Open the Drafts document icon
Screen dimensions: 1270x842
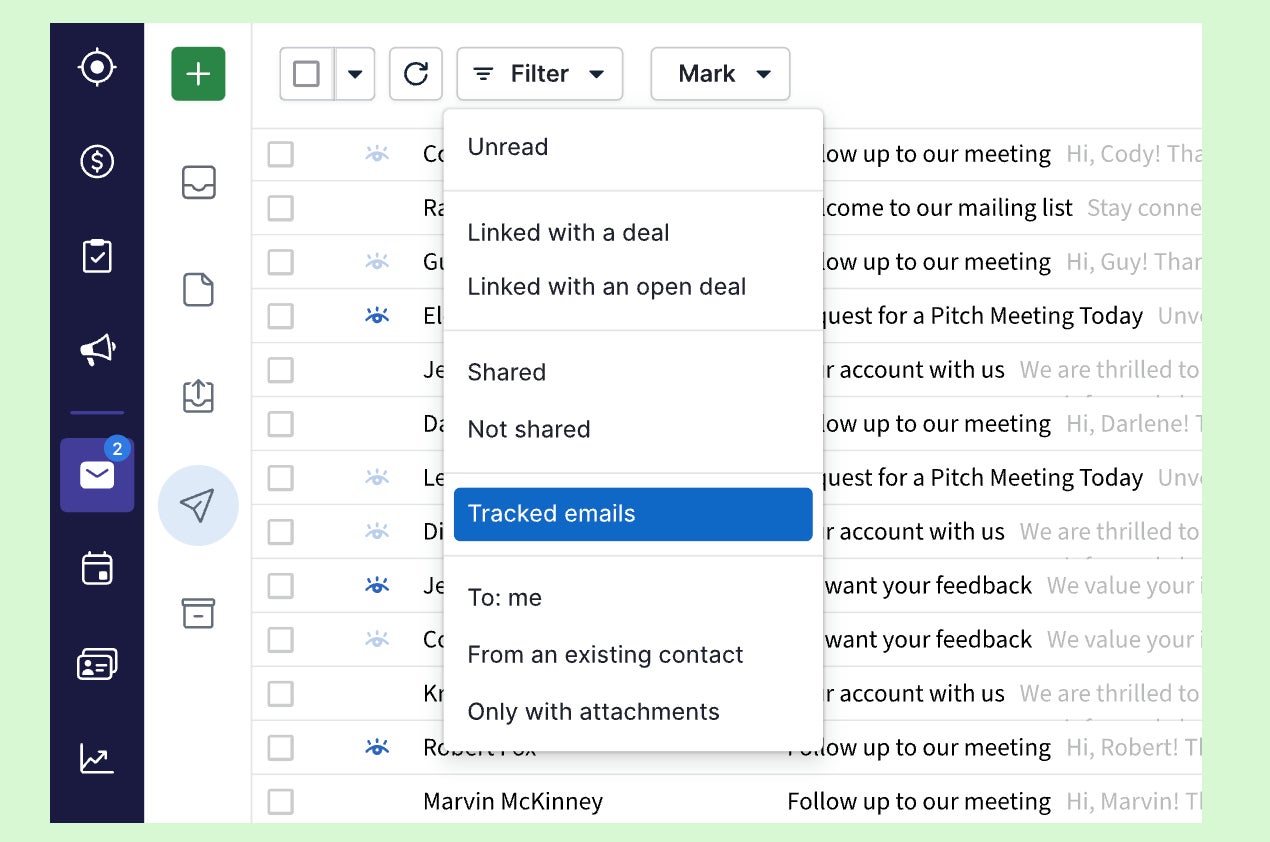[198, 290]
